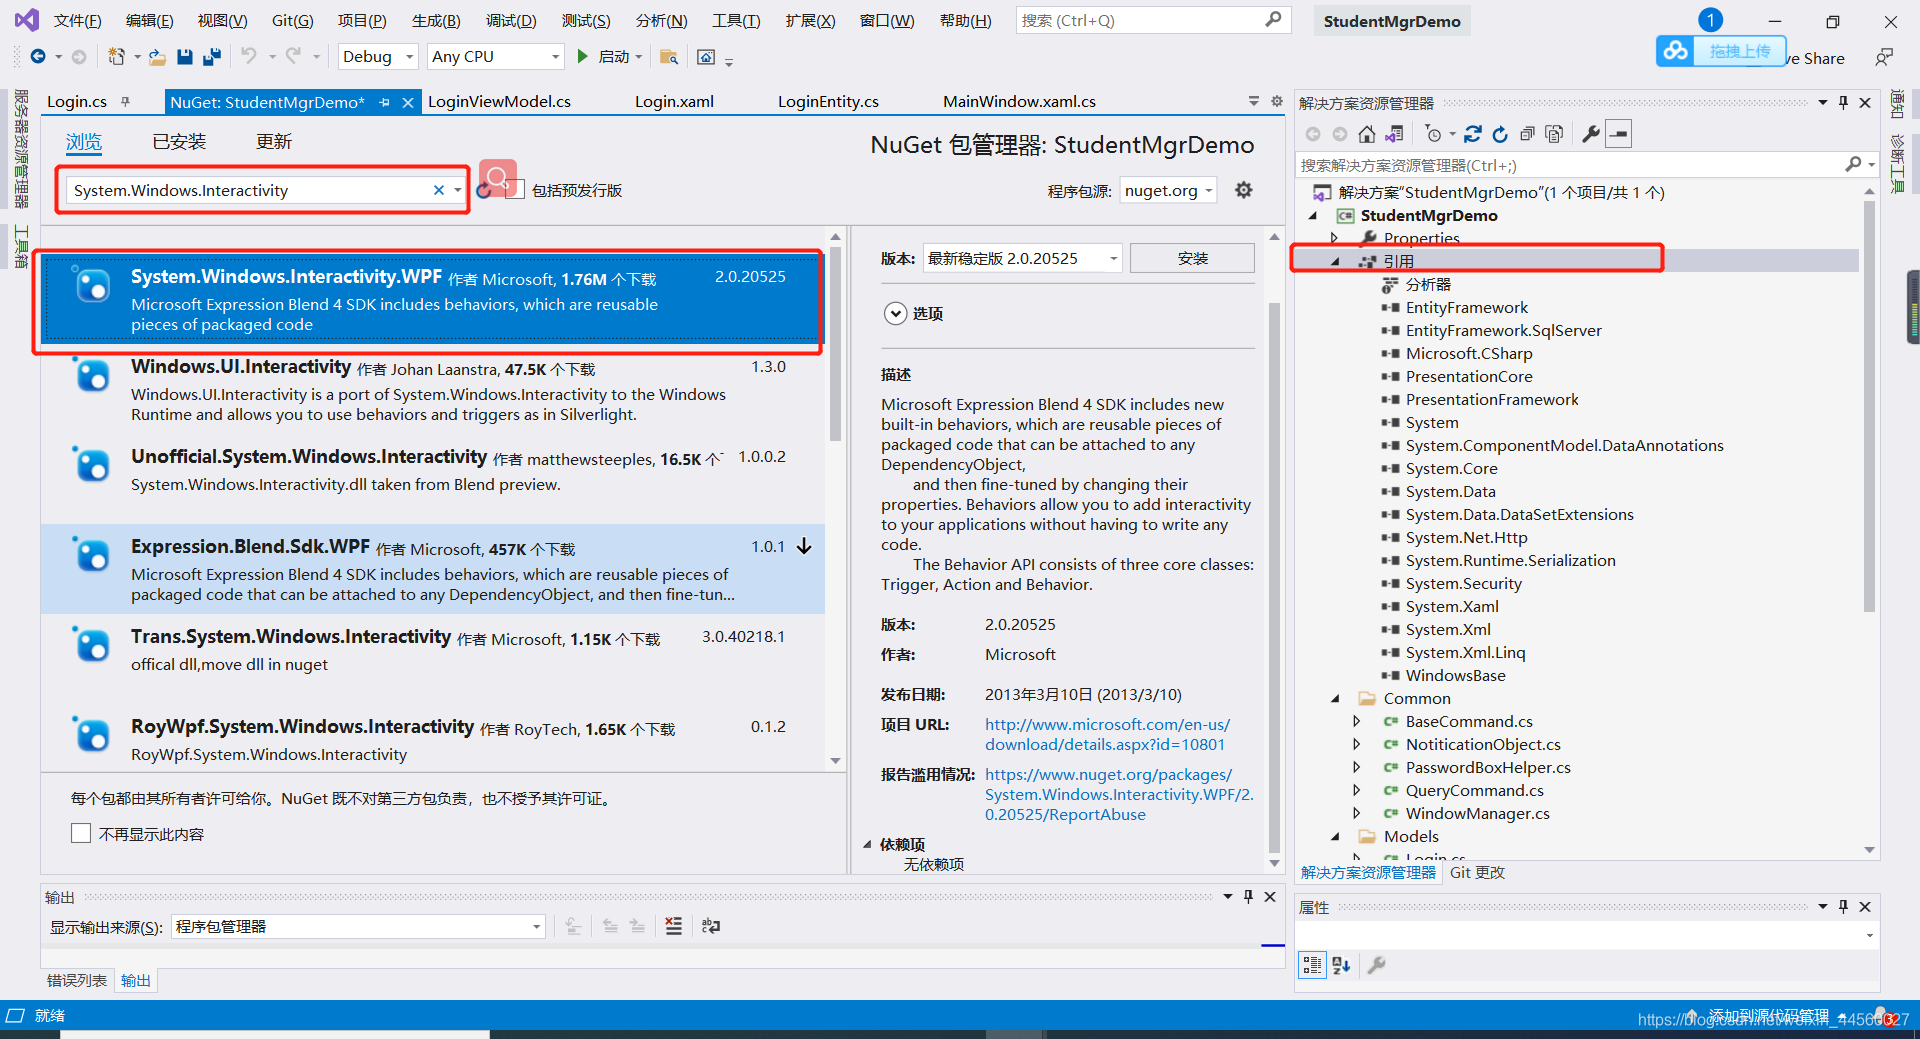Collapse the references node in Solution Explorer
Image resolution: width=1920 pixels, height=1039 pixels.
point(1335,261)
